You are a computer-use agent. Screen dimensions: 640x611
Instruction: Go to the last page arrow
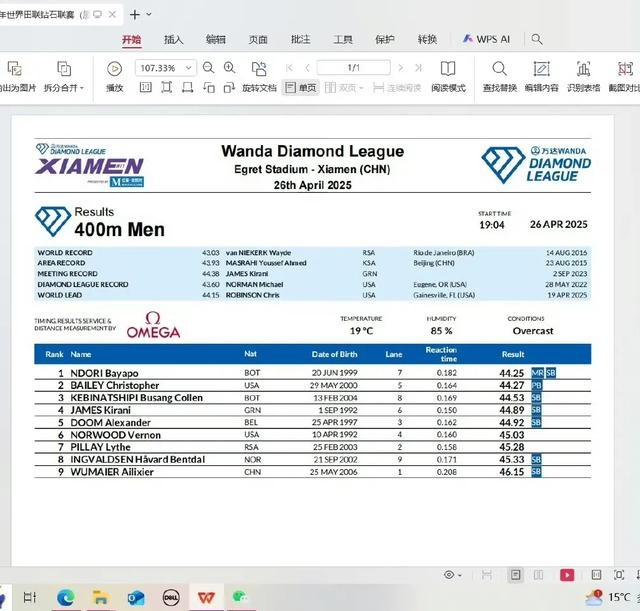[x=418, y=68]
